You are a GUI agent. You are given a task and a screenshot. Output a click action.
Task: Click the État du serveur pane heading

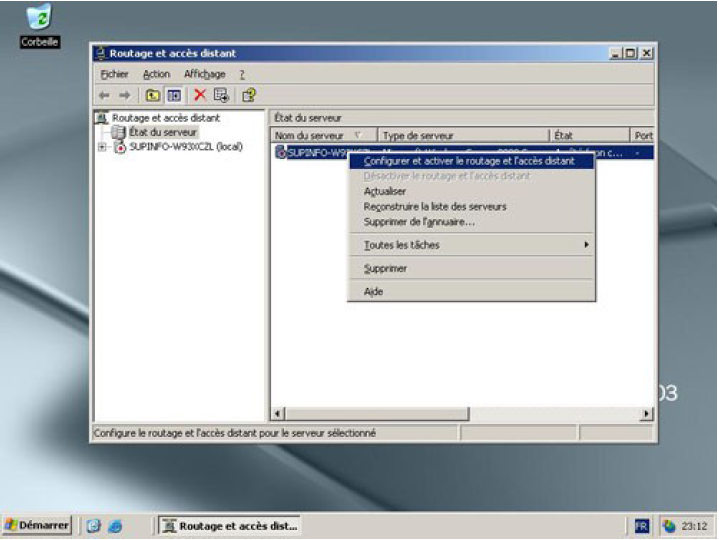(x=308, y=118)
